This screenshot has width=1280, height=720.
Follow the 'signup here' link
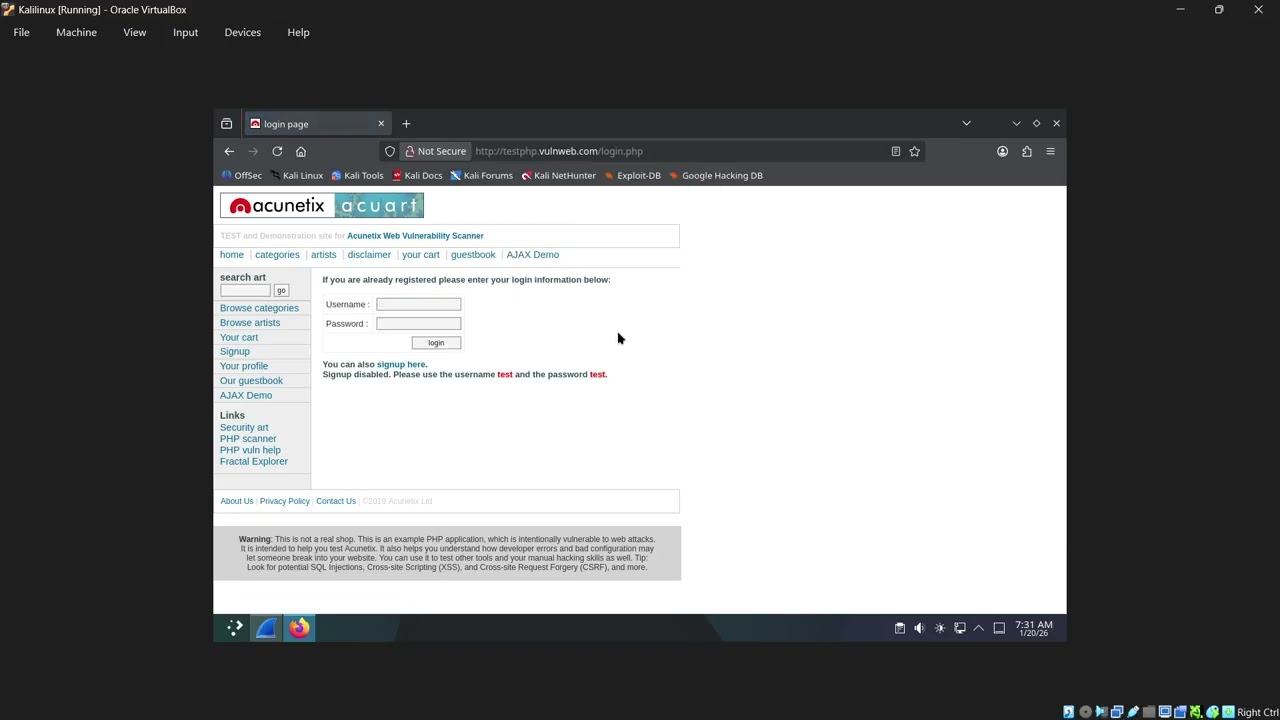click(401, 365)
